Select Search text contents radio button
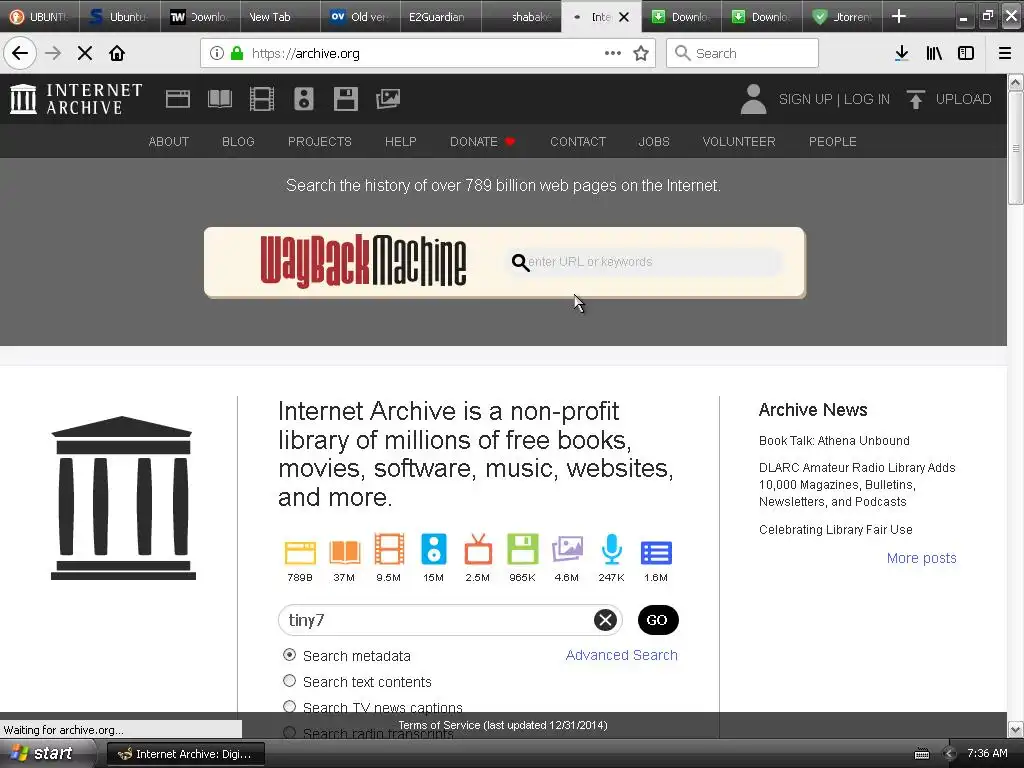 point(289,680)
